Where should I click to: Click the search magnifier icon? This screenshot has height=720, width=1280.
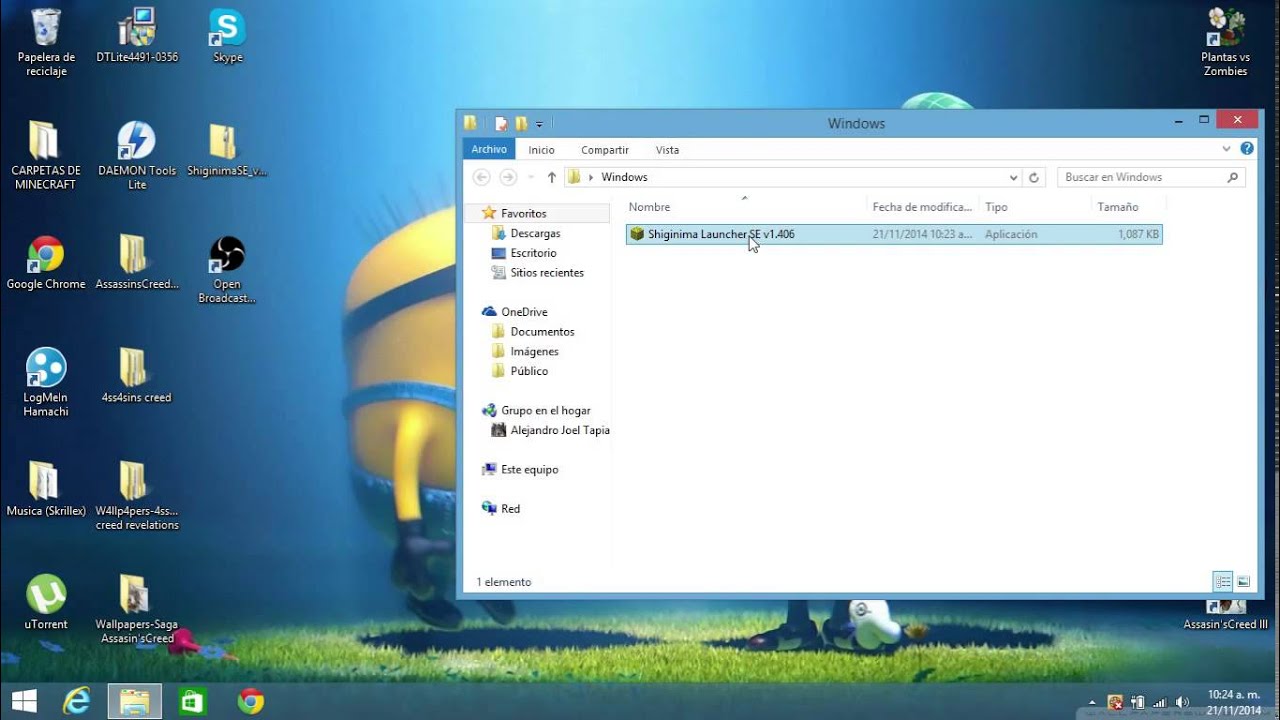pos(1233,177)
